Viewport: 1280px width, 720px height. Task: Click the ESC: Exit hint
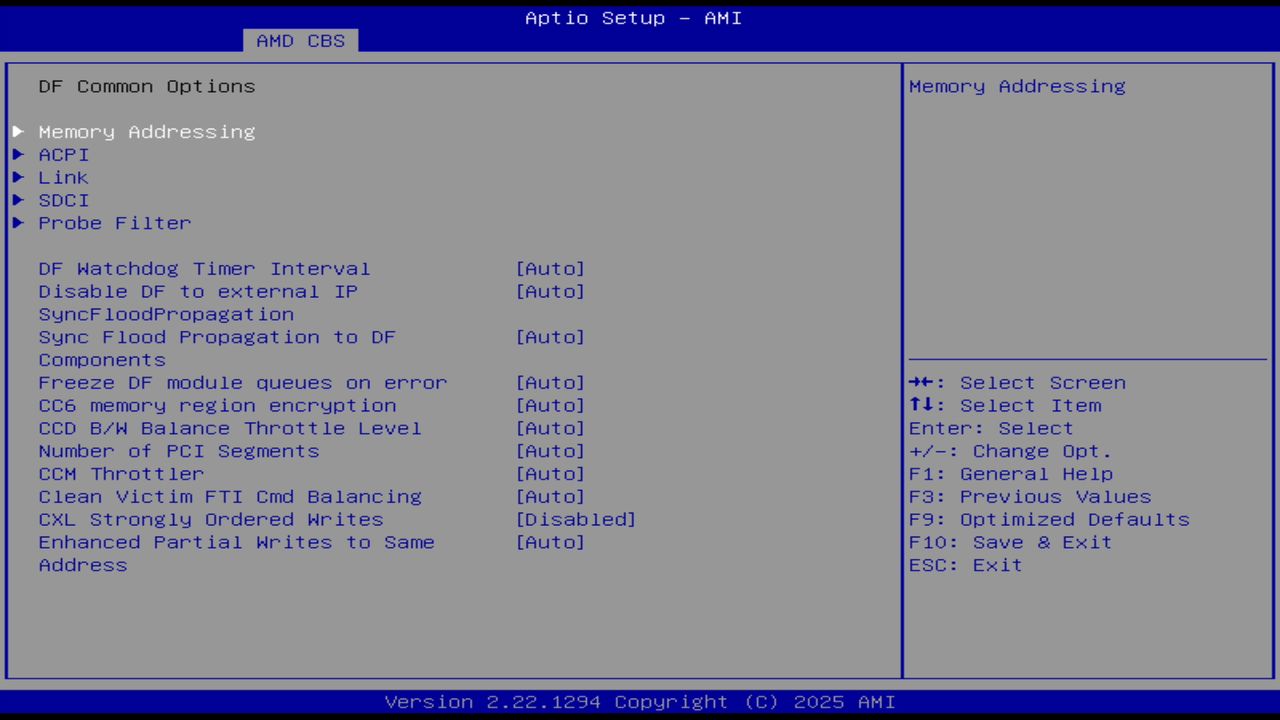[966, 566]
